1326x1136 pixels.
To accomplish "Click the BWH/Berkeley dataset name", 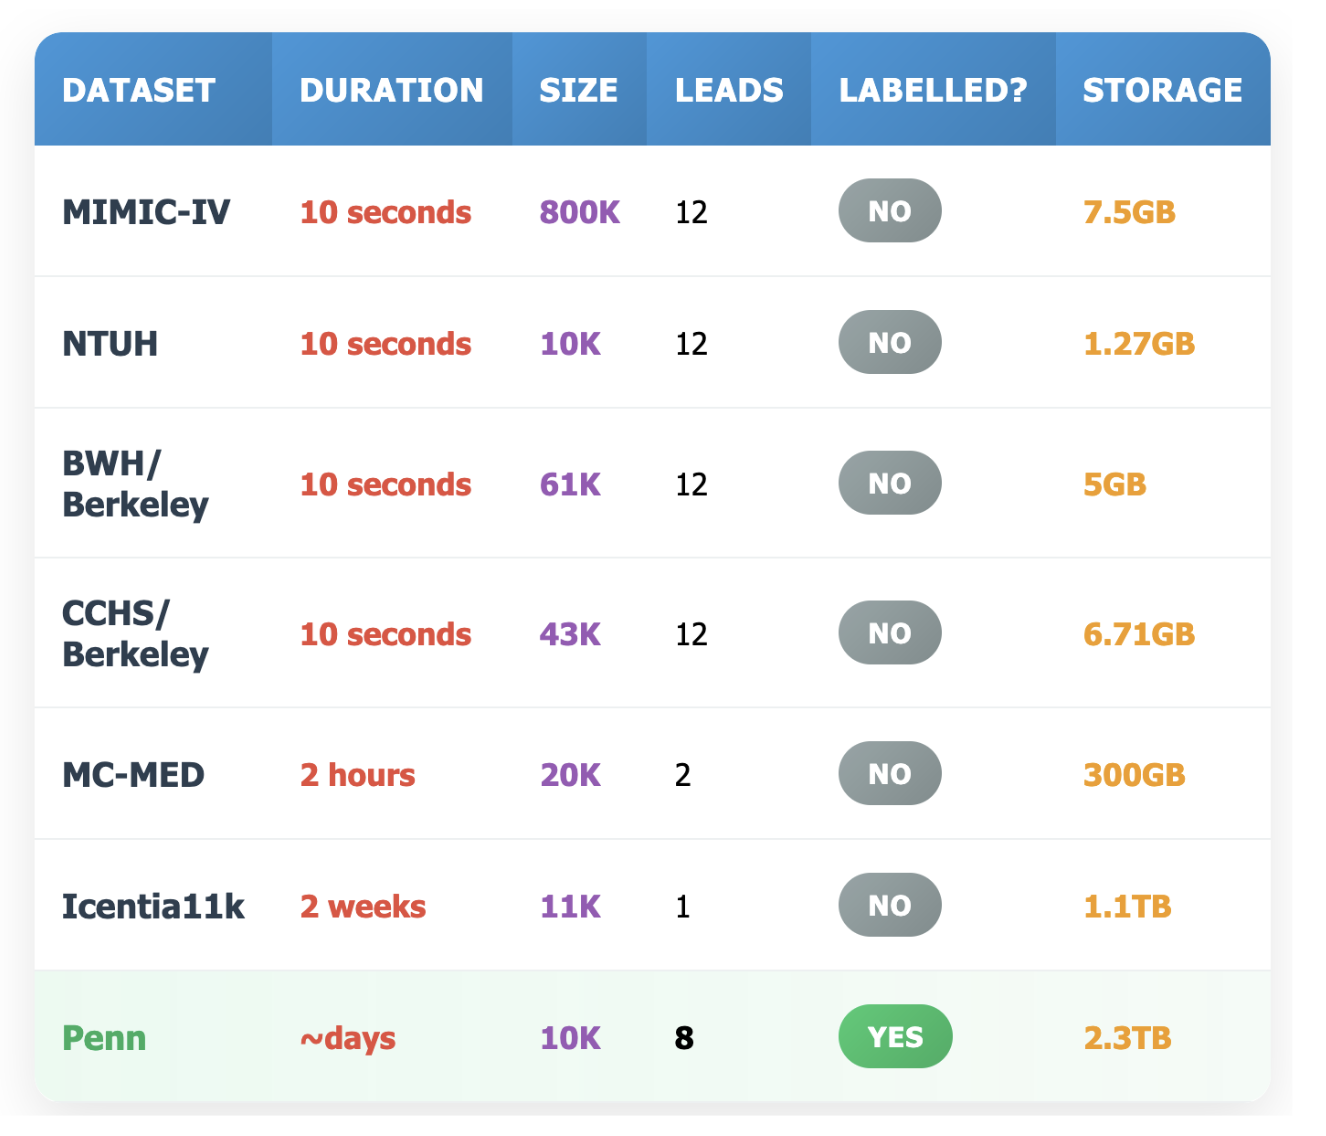I will click(135, 484).
